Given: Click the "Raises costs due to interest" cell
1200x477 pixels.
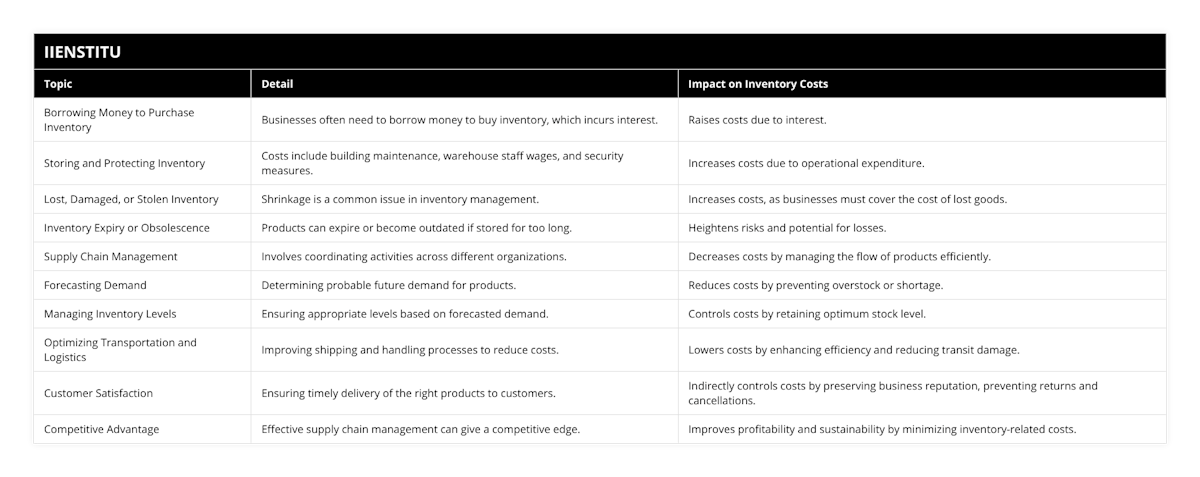Looking at the screenshot, I should pyautogui.click(x=756, y=120).
